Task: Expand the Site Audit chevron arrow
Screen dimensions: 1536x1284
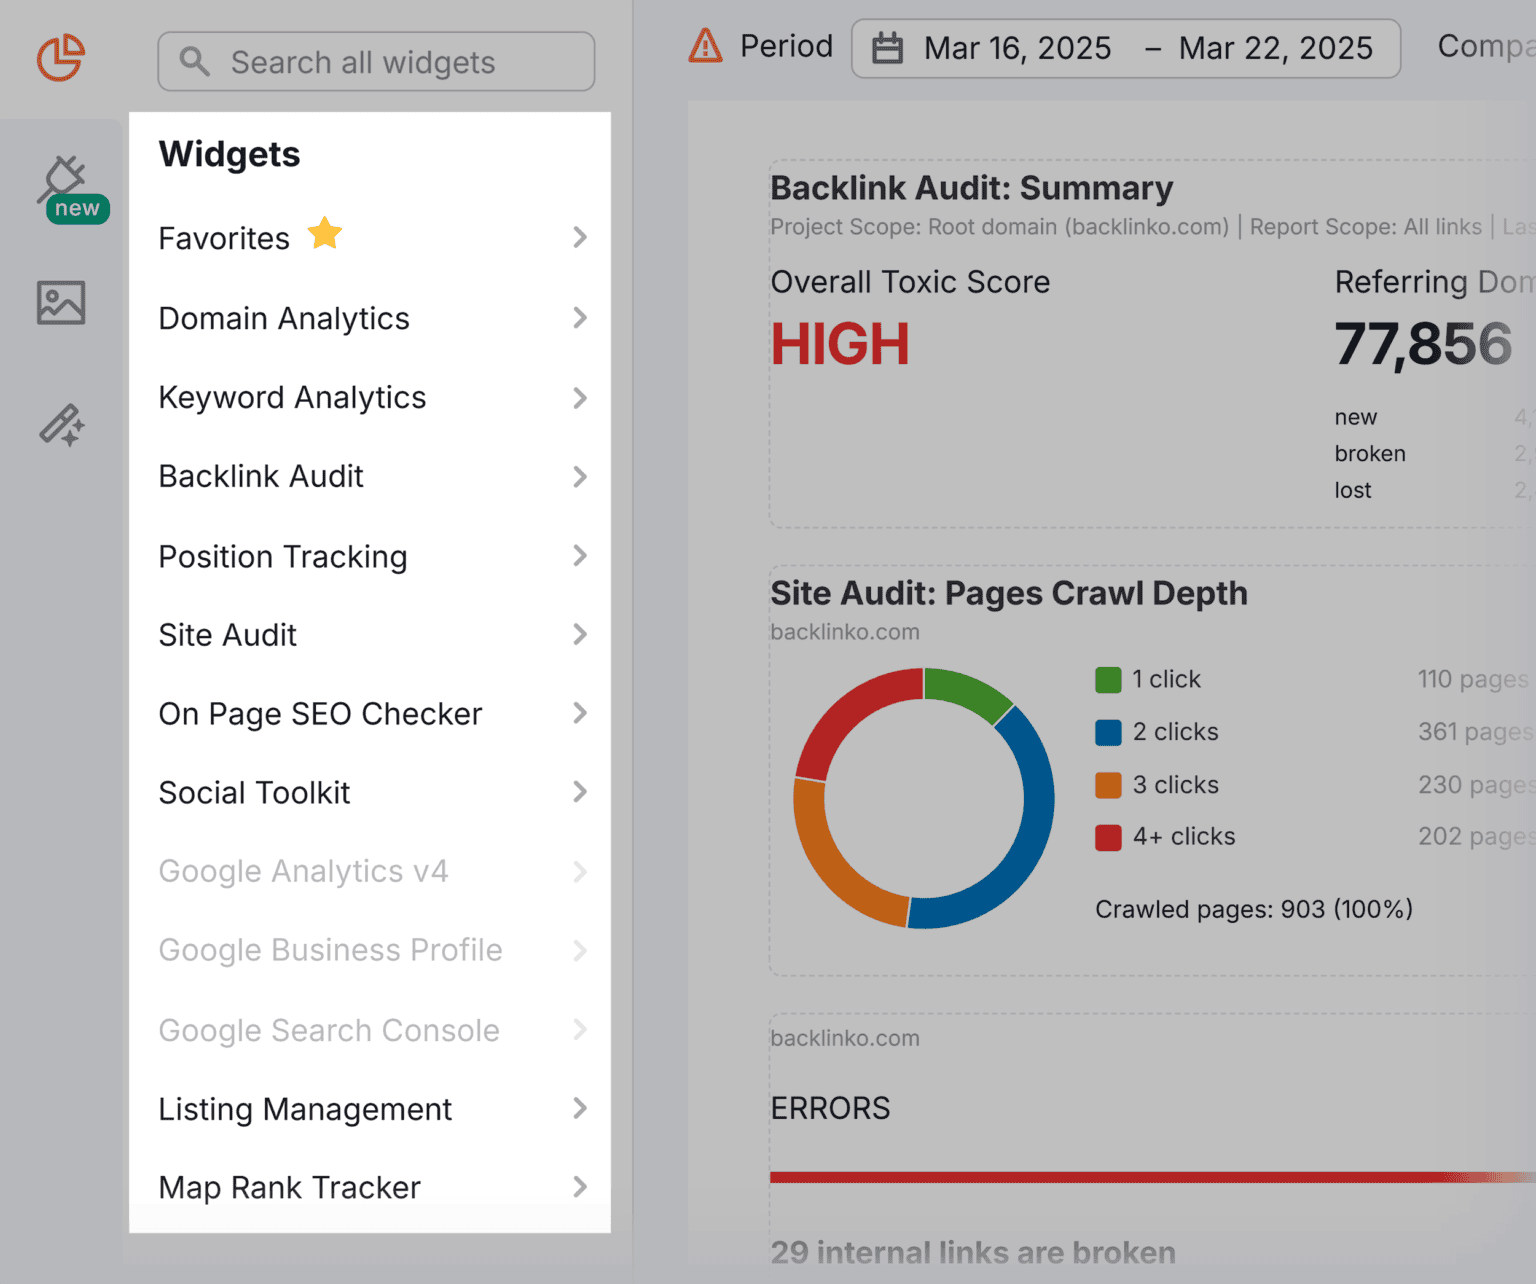Action: pos(579,634)
